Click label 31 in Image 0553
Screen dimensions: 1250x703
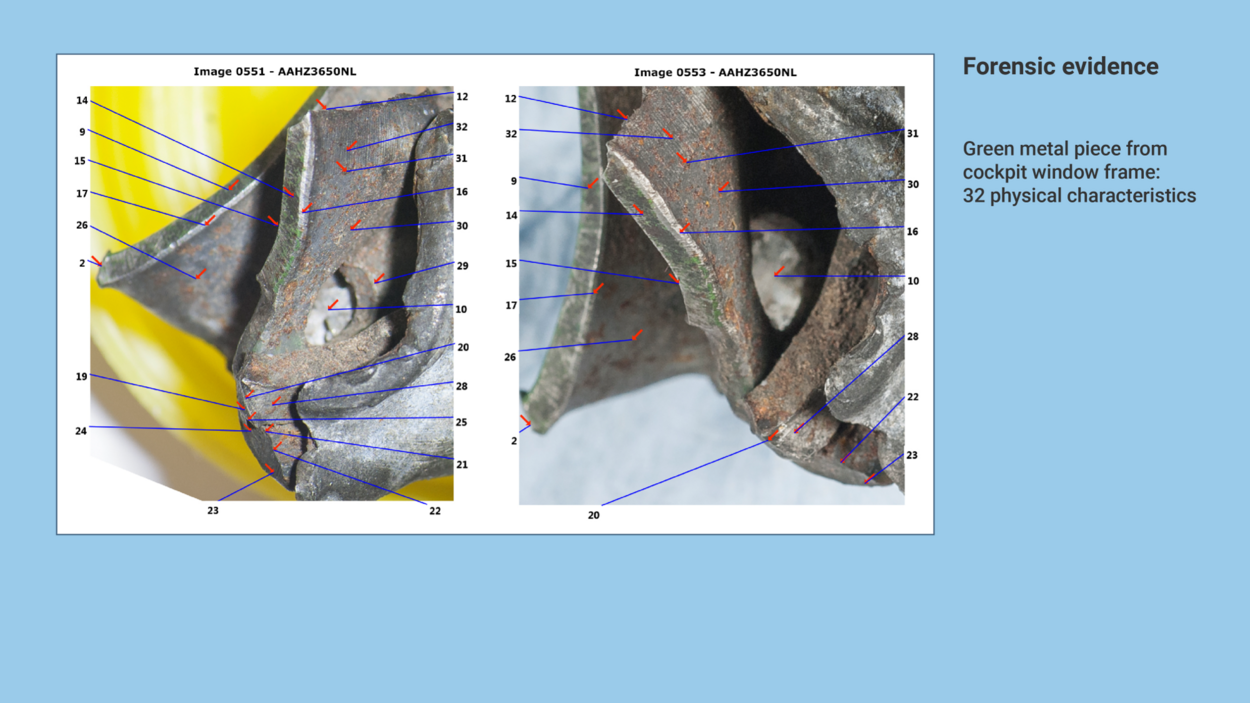click(x=913, y=134)
